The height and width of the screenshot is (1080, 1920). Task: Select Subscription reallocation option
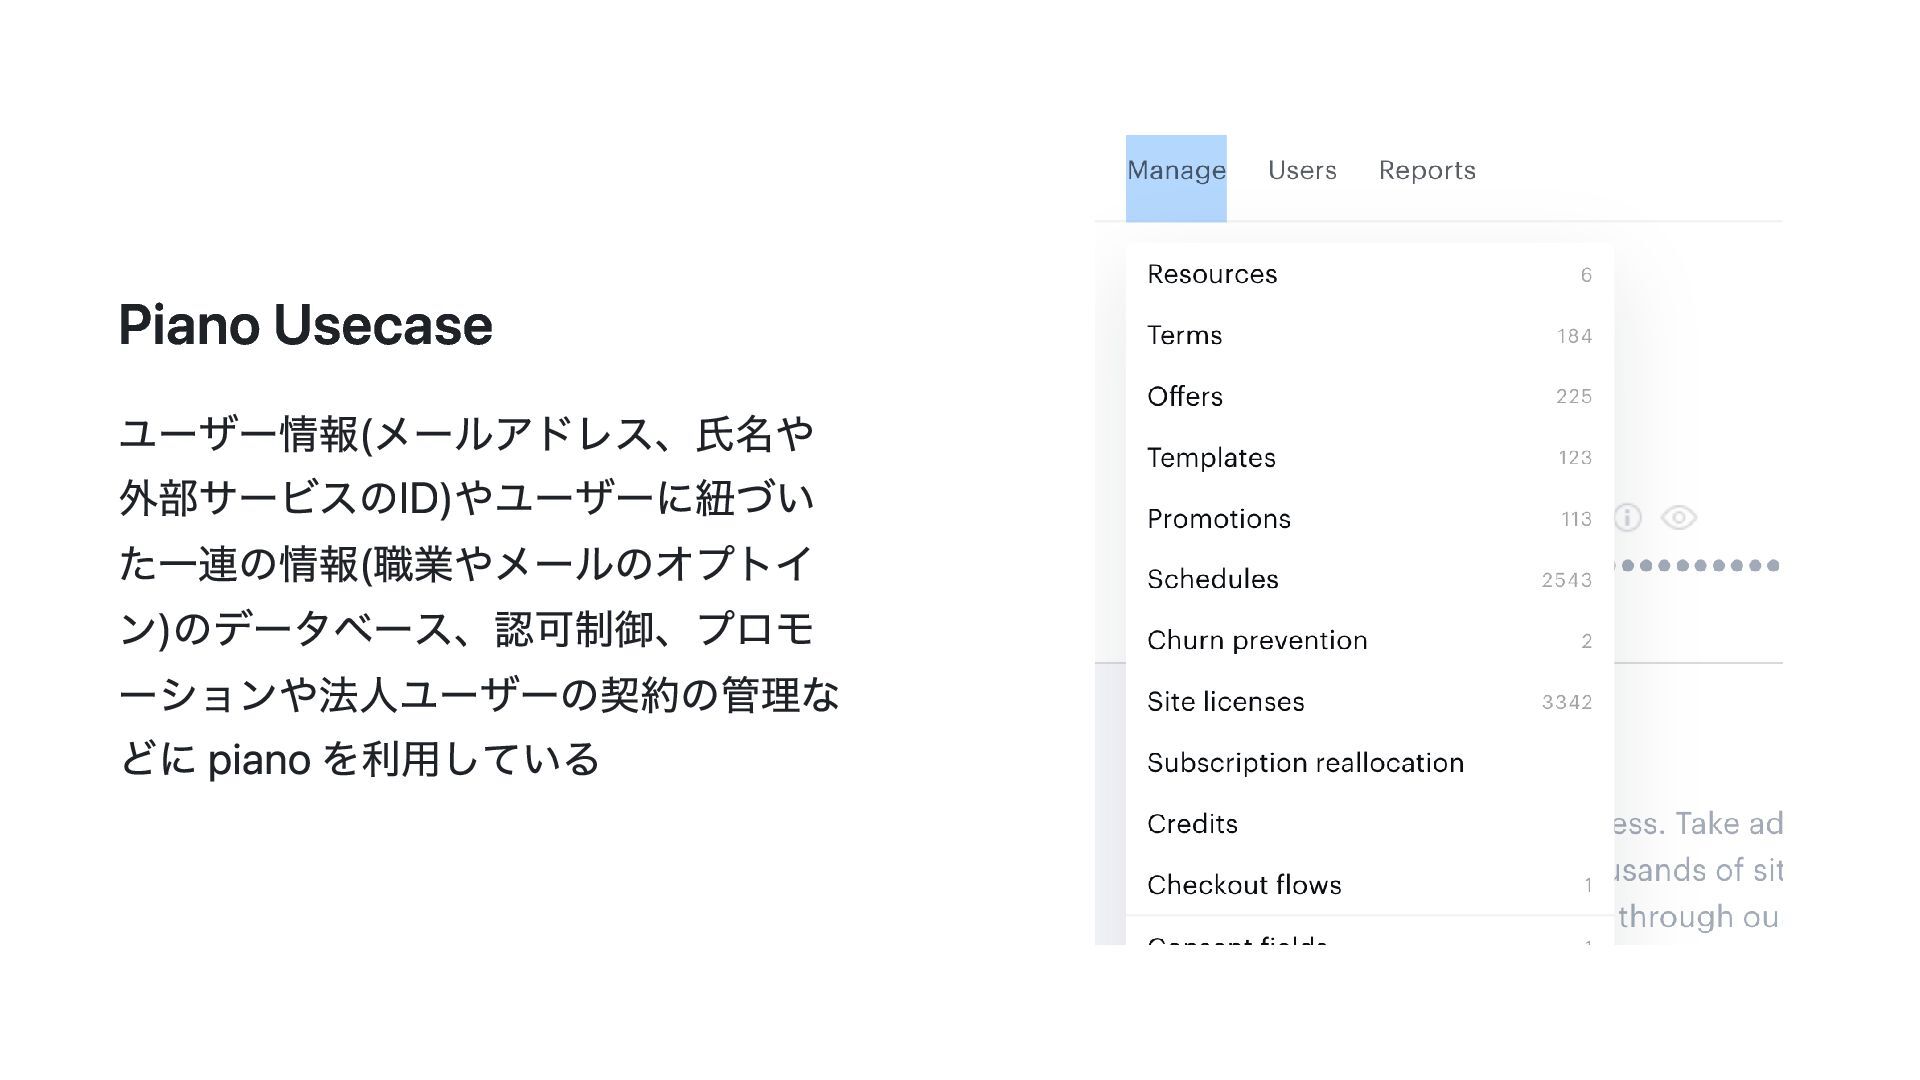point(1305,763)
